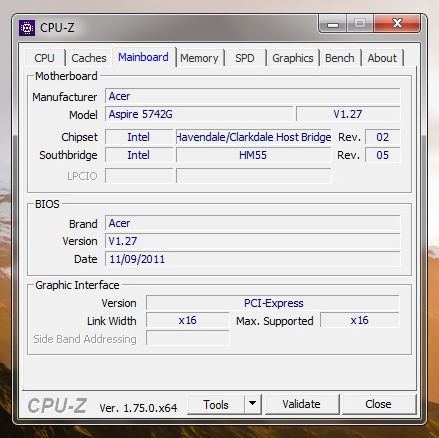The width and height of the screenshot is (439, 438).
Task: Minimize the CPU-Z window
Action: (x=333, y=24)
